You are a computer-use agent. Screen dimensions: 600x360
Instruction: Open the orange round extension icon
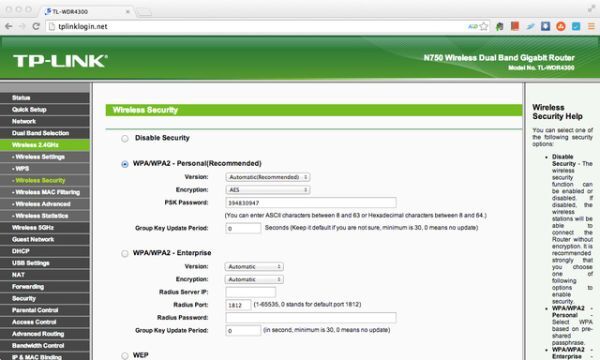point(561,26)
